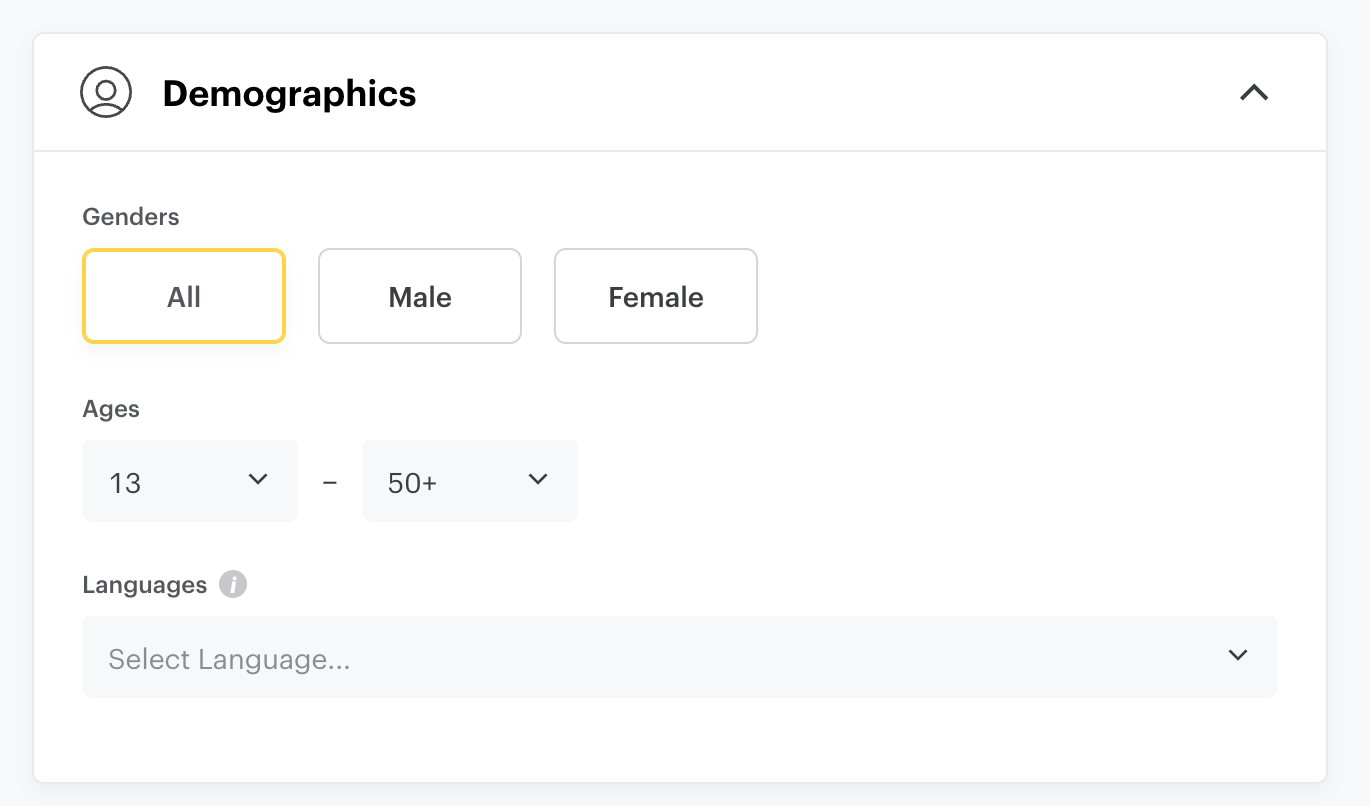Viewport: 1370px width, 806px height.
Task: Click the Genders label
Action: [x=131, y=217]
